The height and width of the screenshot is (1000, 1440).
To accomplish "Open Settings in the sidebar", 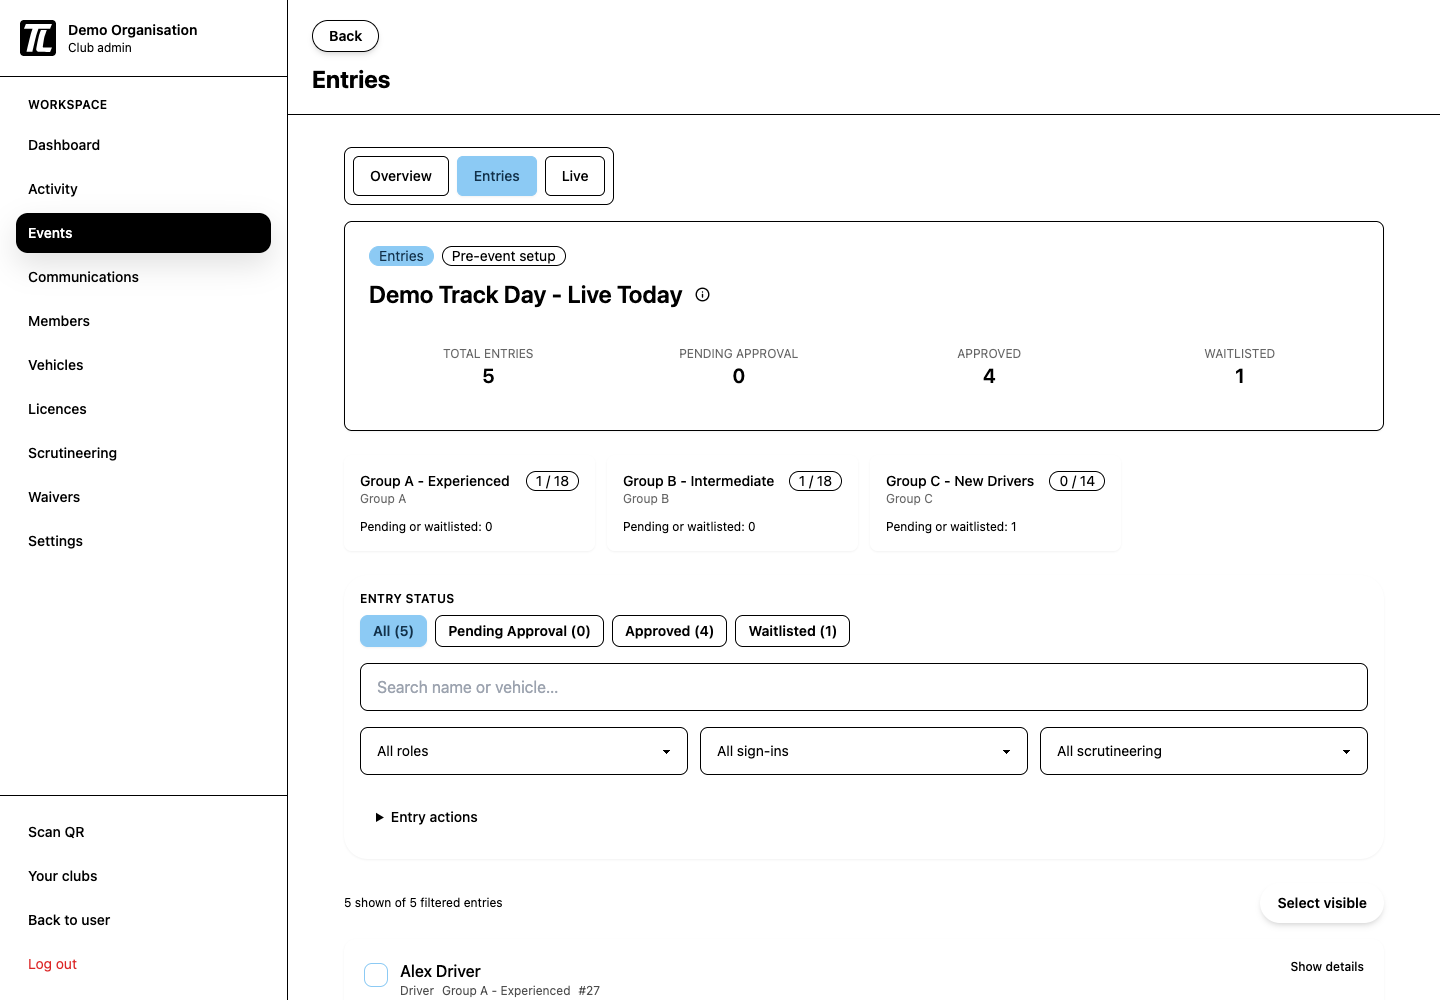I will (143, 541).
